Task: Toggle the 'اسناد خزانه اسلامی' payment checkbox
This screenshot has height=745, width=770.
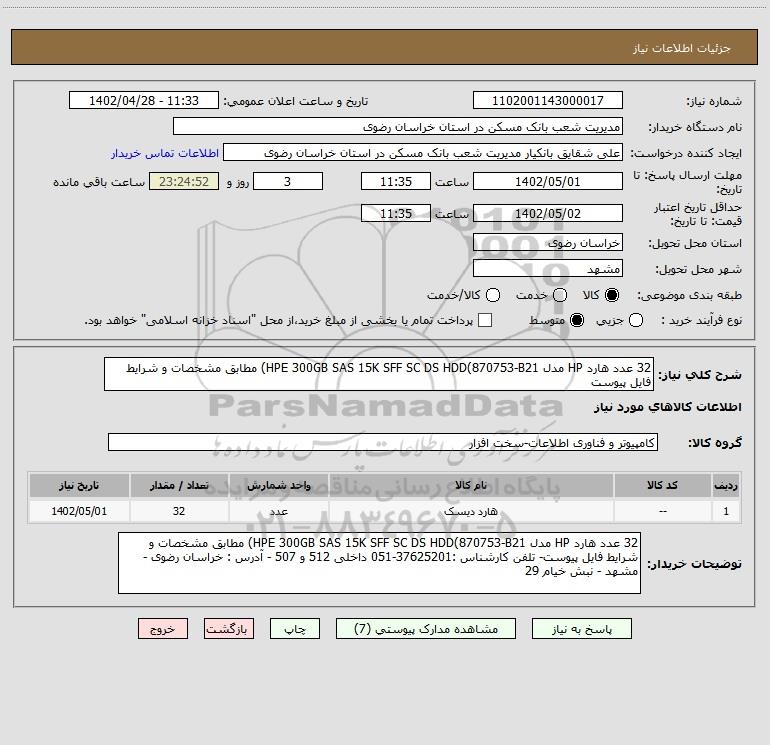Action: click(x=485, y=320)
